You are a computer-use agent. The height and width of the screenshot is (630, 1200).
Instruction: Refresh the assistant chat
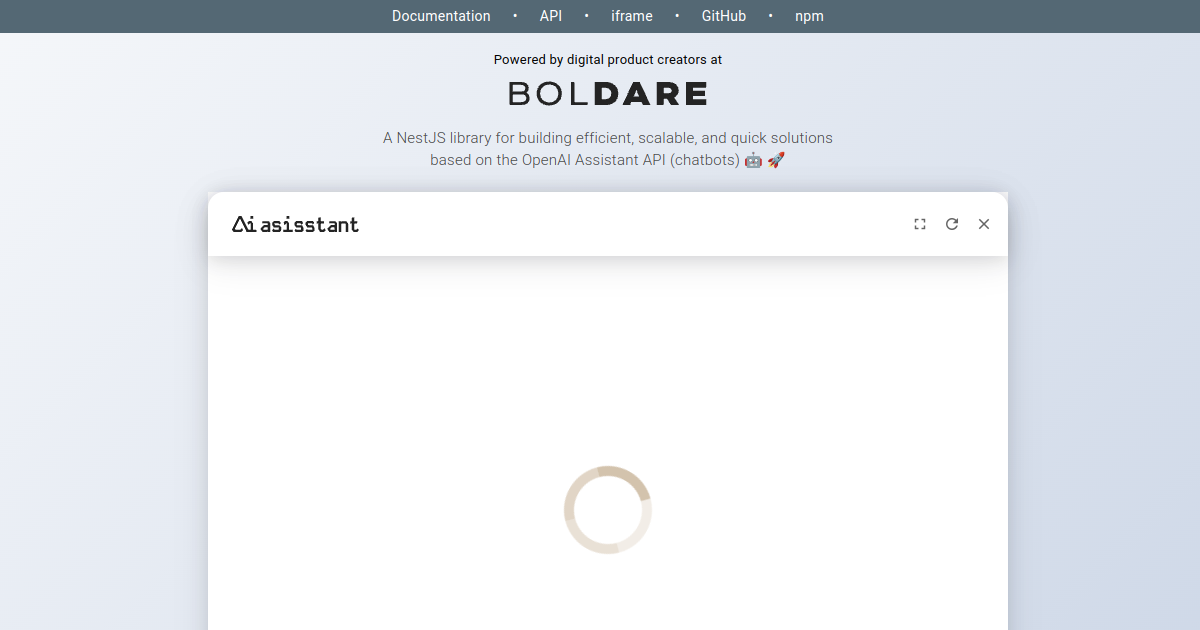click(x=952, y=224)
